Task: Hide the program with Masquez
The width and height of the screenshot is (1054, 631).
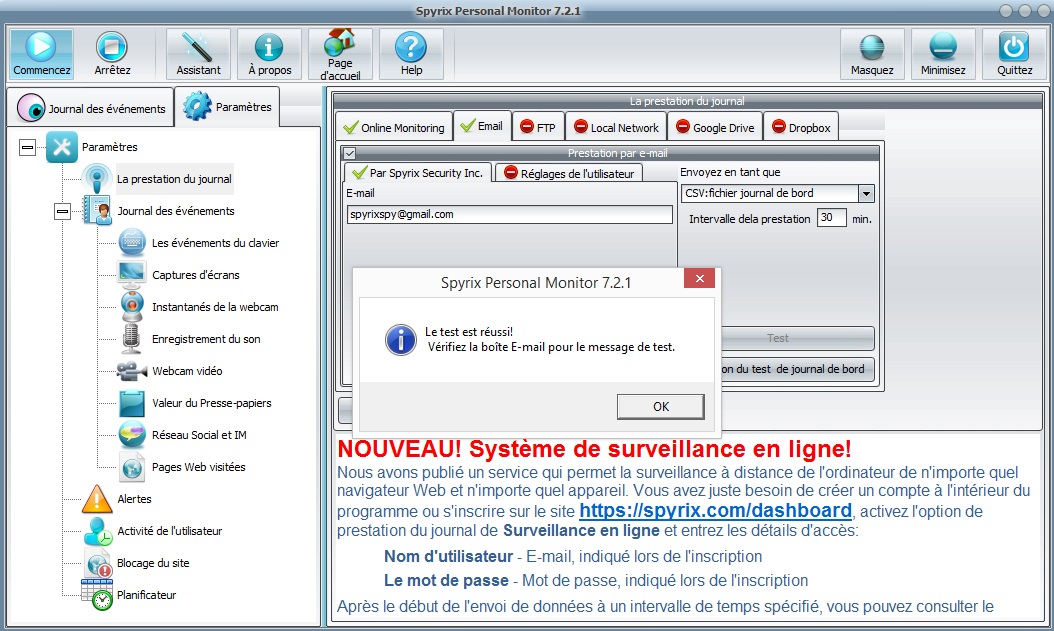Action: point(872,54)
